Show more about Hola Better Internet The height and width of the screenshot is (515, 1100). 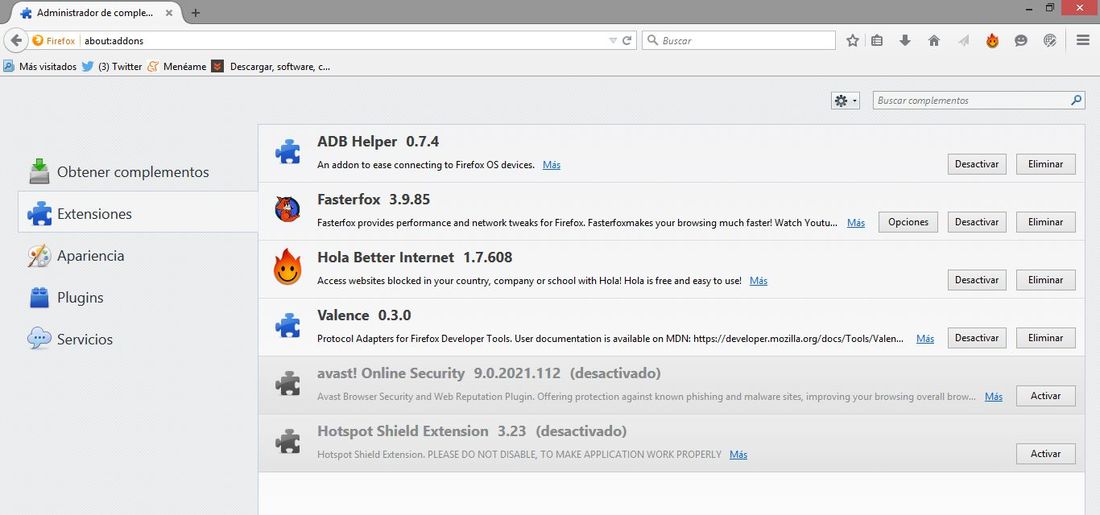coord(758,281)
